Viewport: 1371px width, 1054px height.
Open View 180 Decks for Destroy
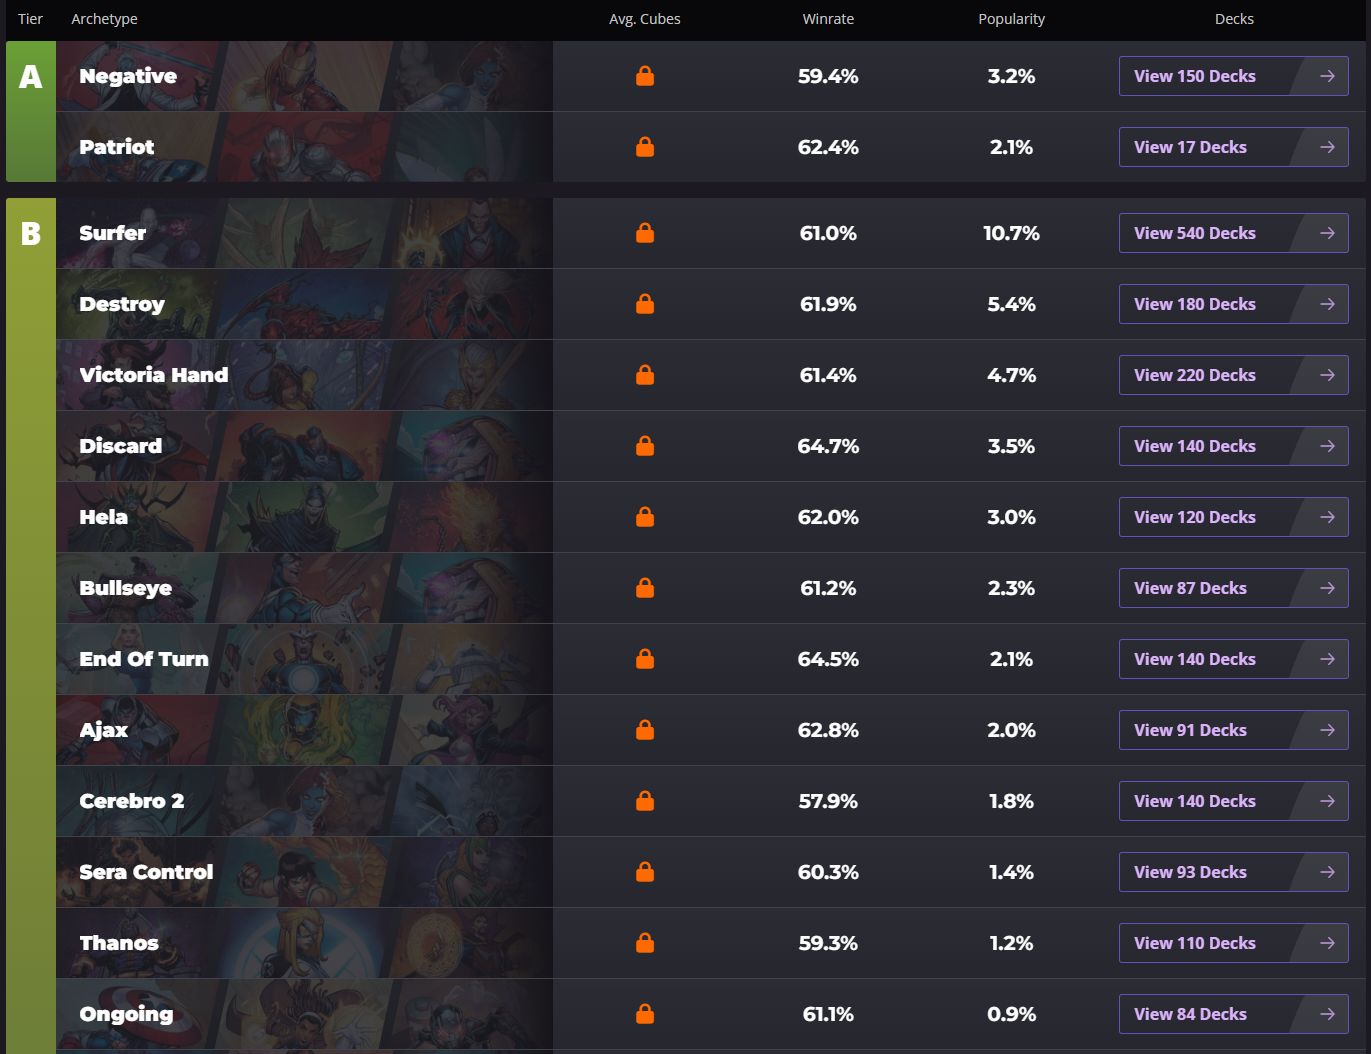(x=1233, y=304)
